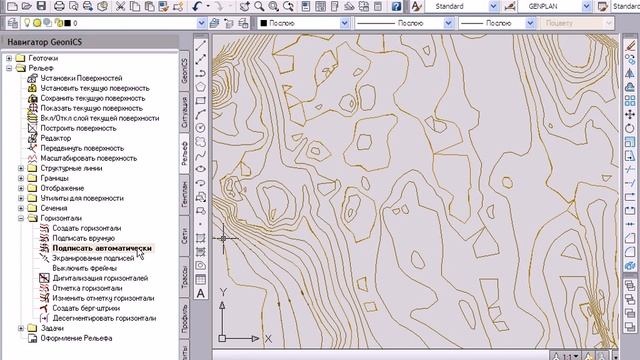Click the Undo arrow icon
The width and height of the screenshot is (640, 360).
[x=197, y=6]
